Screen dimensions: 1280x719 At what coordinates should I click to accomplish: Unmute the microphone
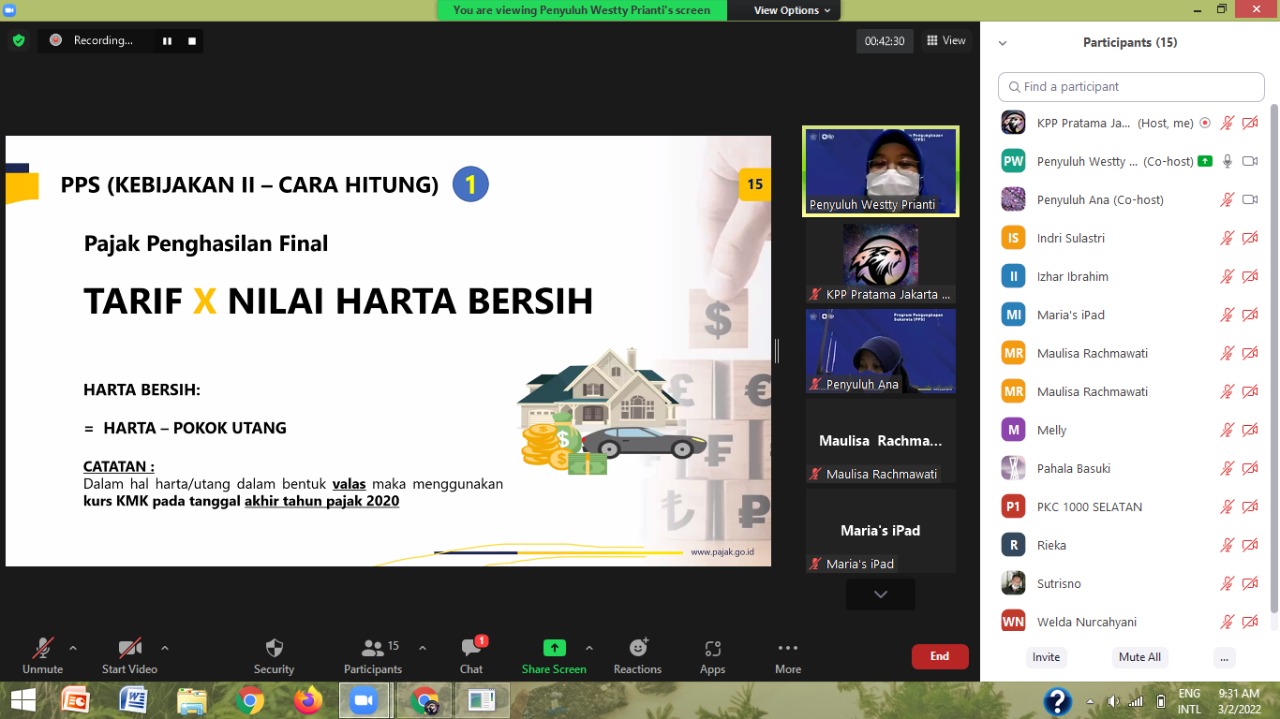click(42, 649)
